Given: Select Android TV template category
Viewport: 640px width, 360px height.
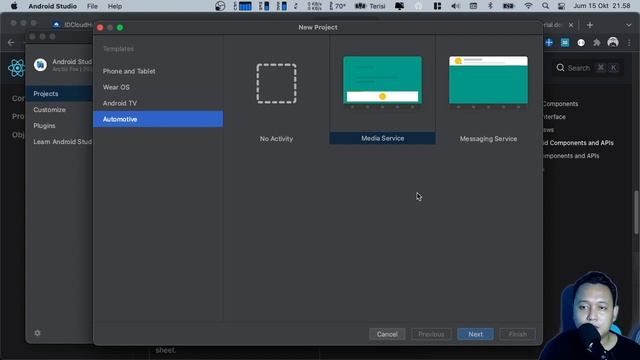Looking at the screenshot, I should (x=158, y=103).
